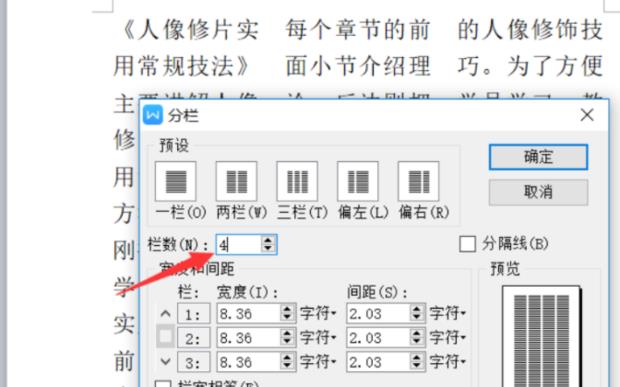
Task: Select the 偏左(L) left-weighted preset icon
Action: pyautogui.click(x=358, y=181)
